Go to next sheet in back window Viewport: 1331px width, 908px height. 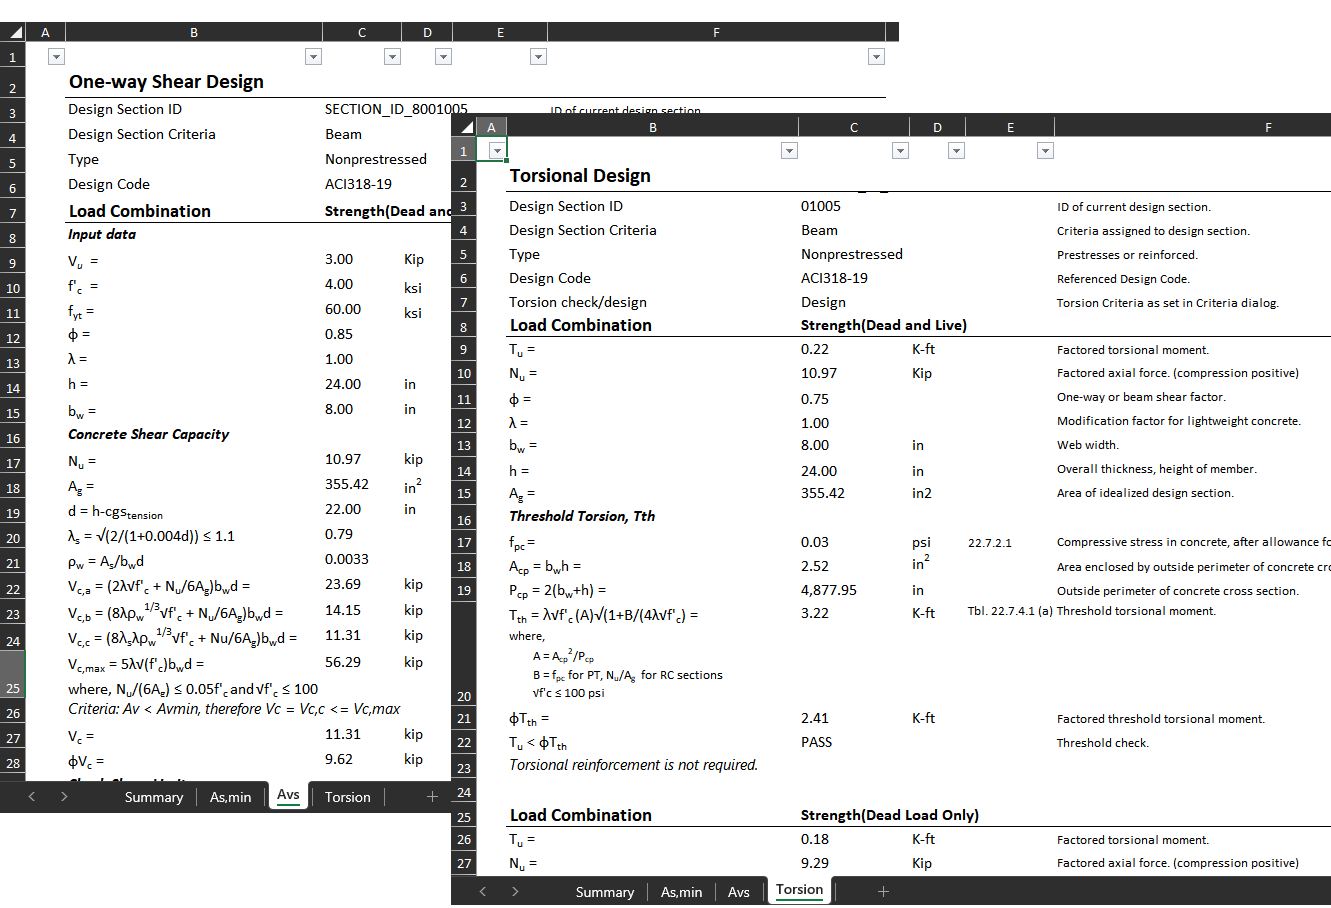tap(64, 797)
